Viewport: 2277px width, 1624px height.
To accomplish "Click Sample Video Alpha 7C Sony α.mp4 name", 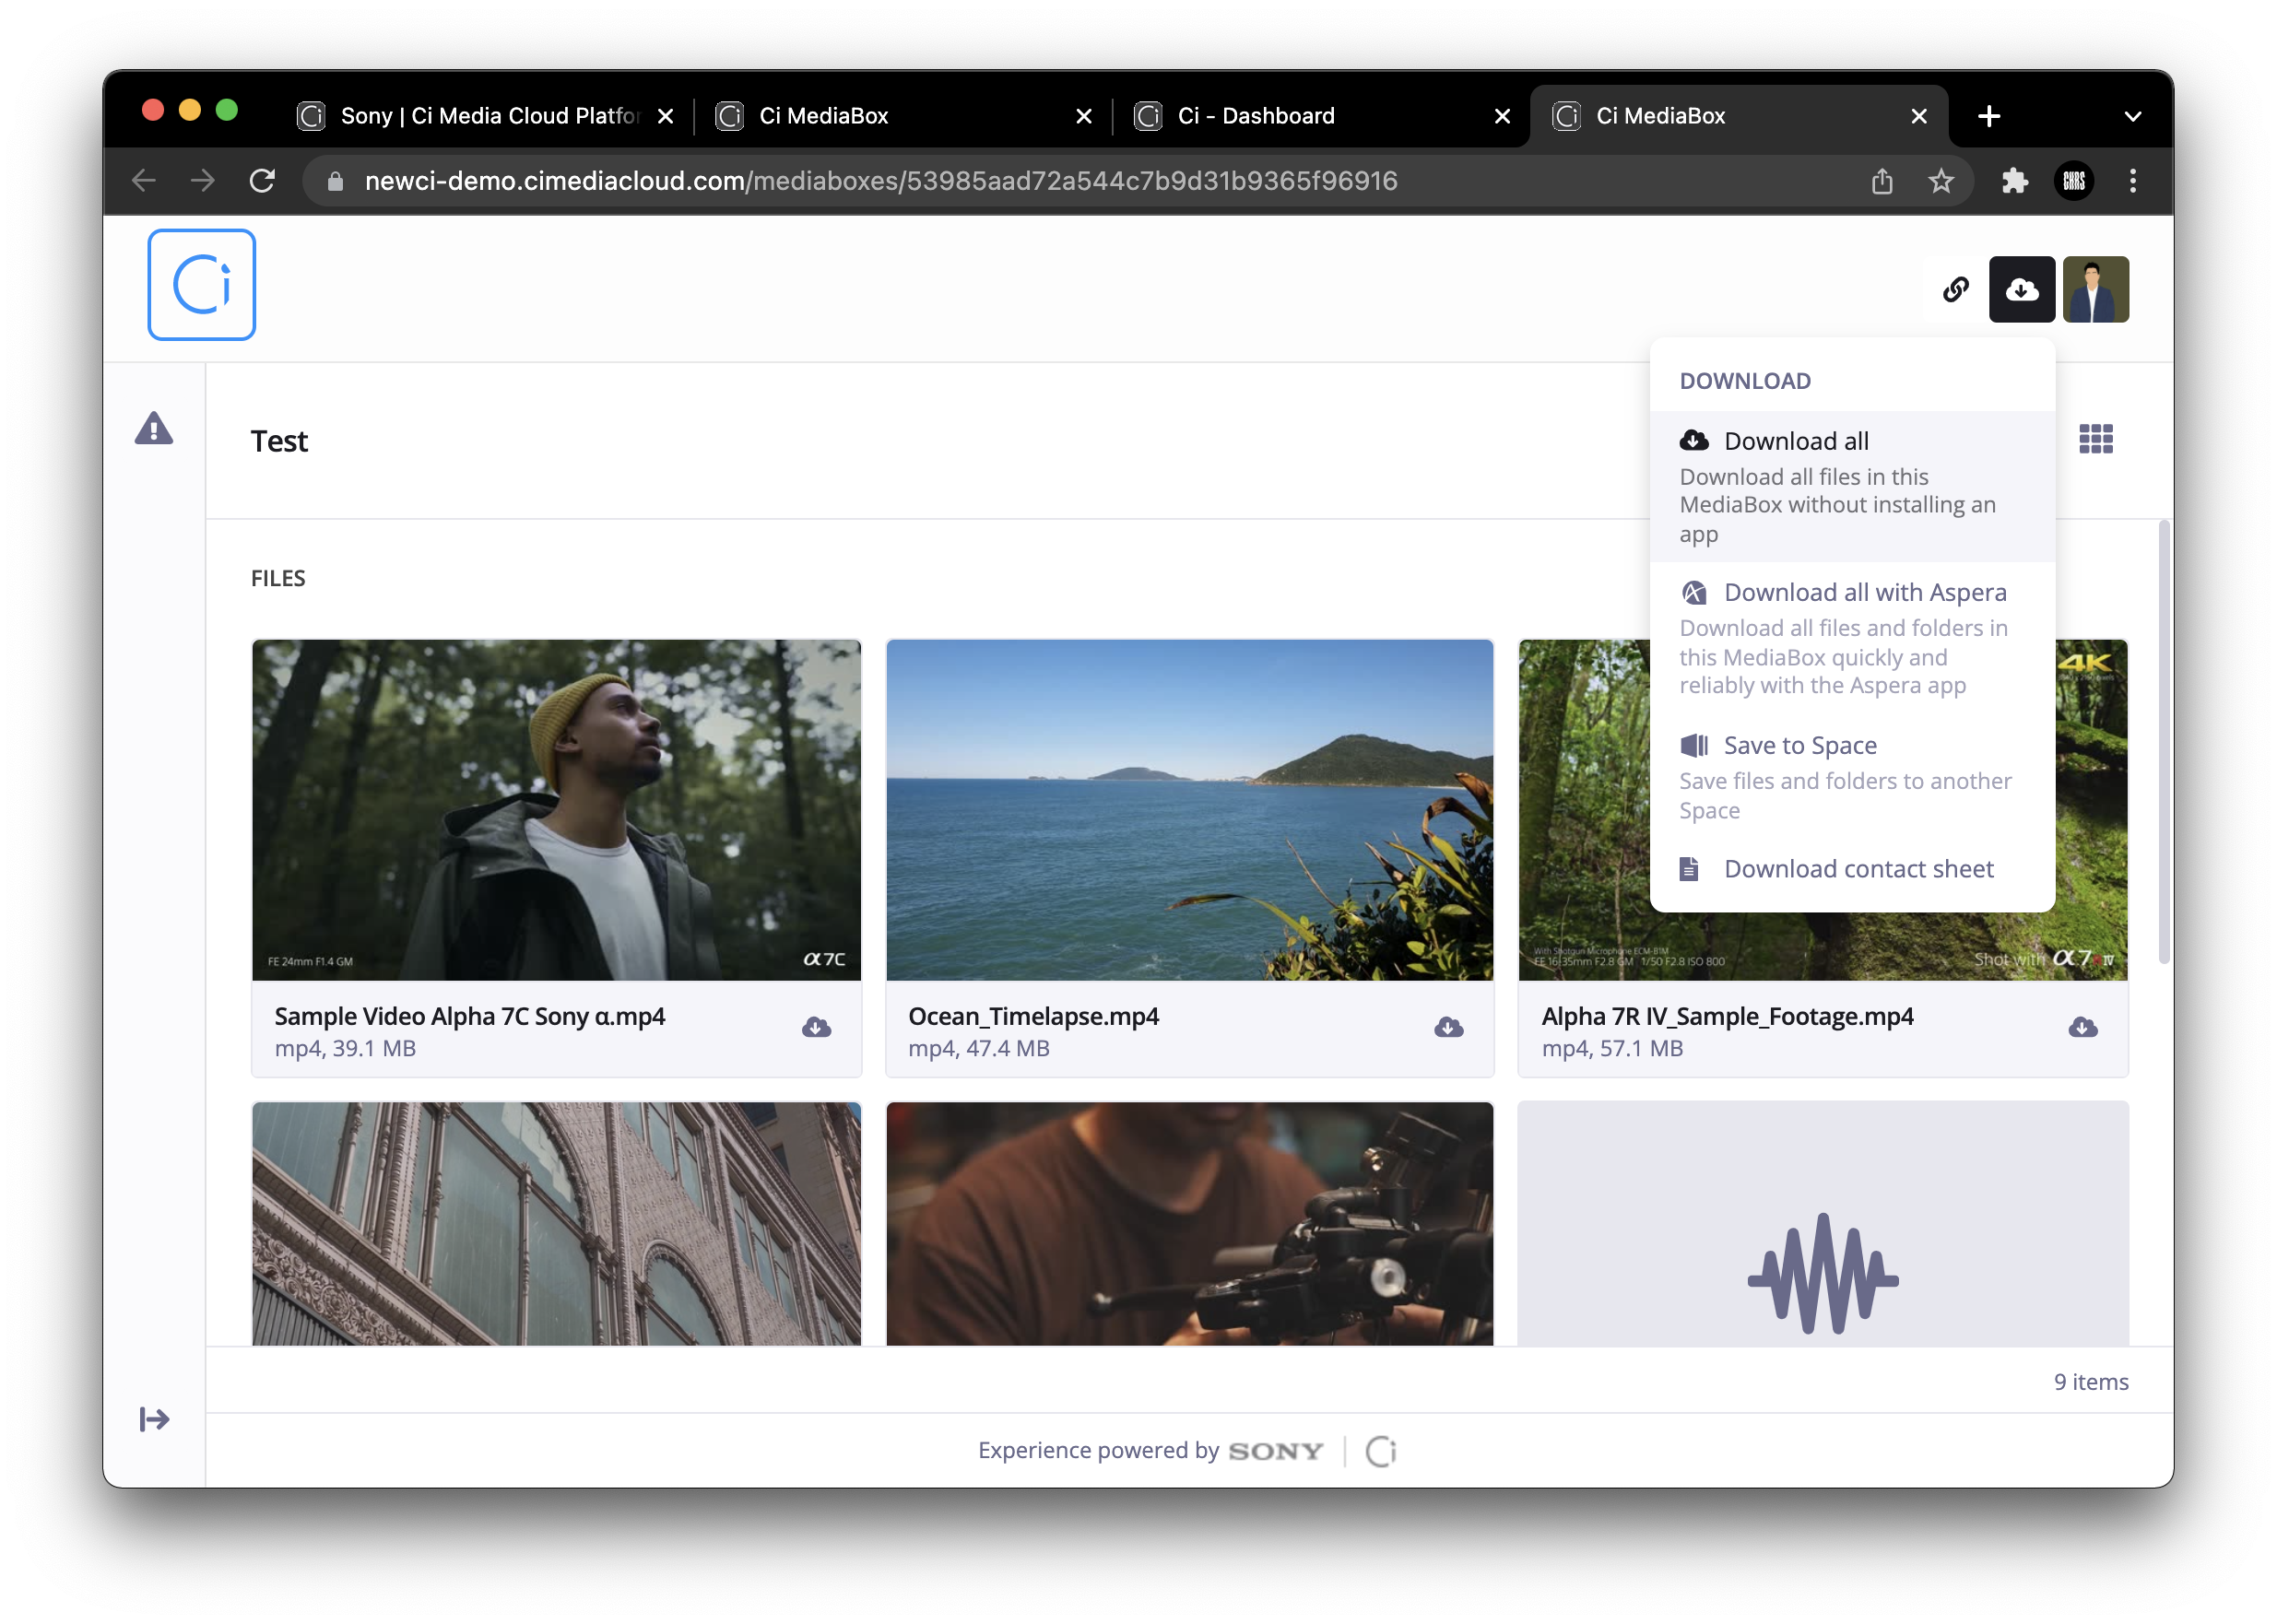I will 470,1016.
